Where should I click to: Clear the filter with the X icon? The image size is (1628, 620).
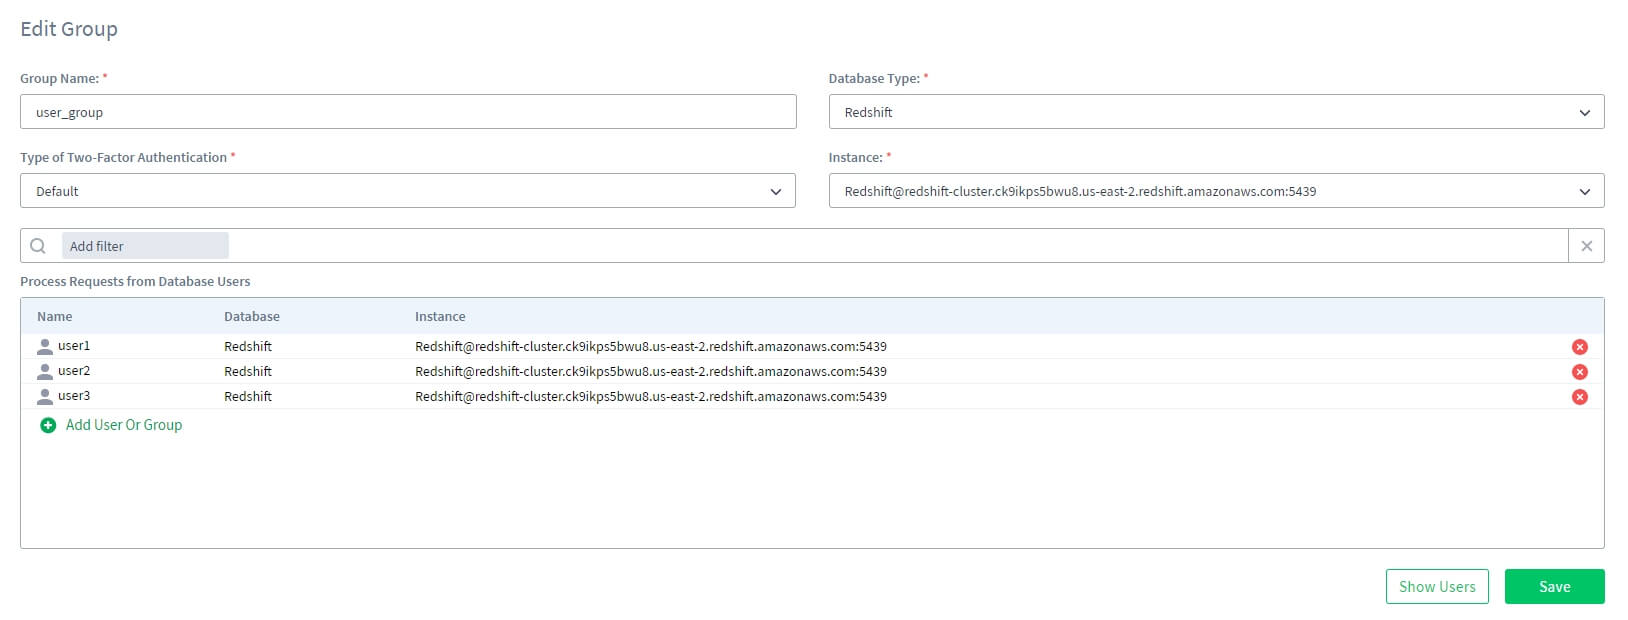click(1586, 246)
